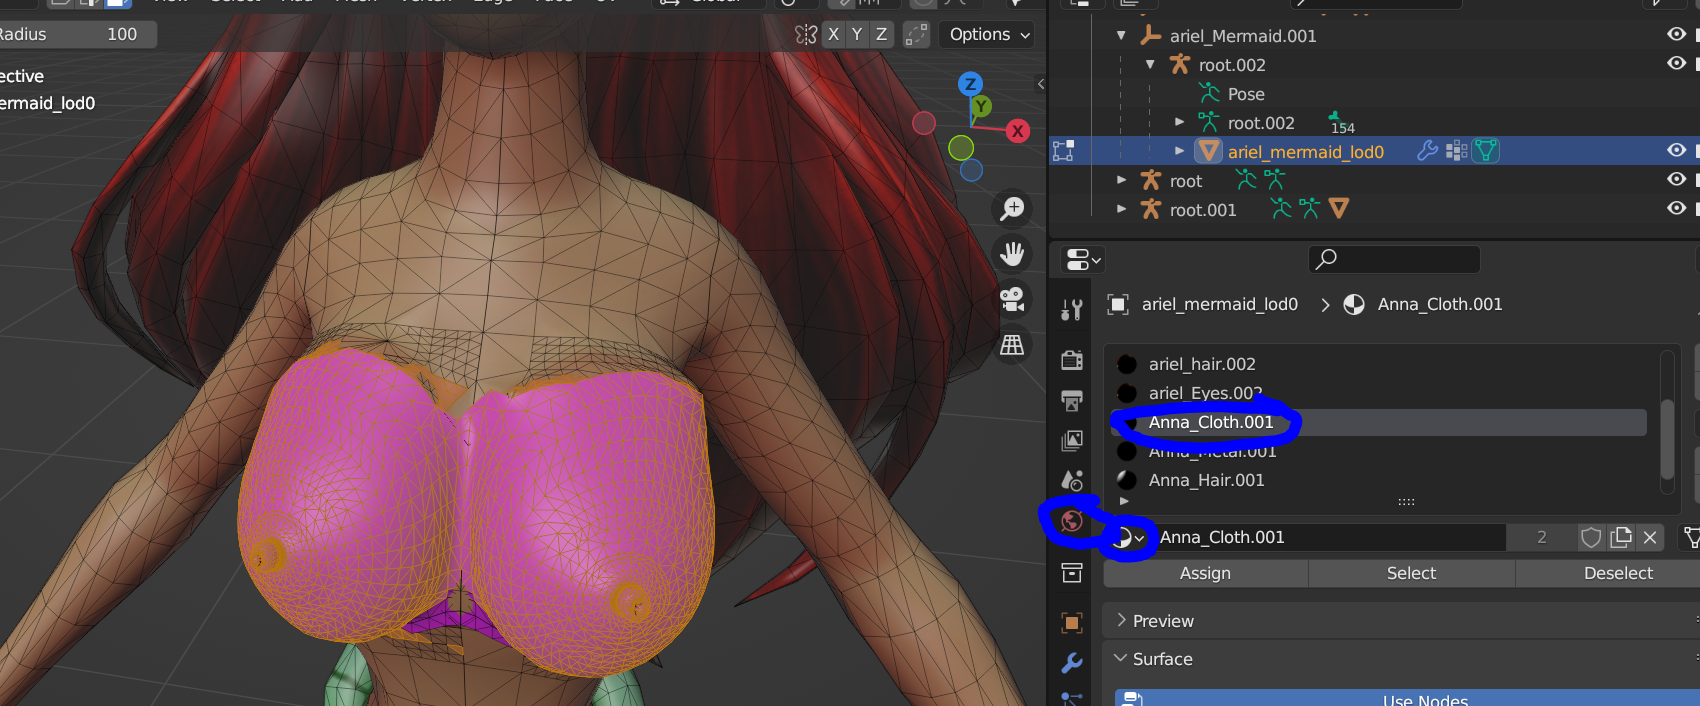
Task: Toggle the mesh symmetry mirror icon
Action: point(806,34)
